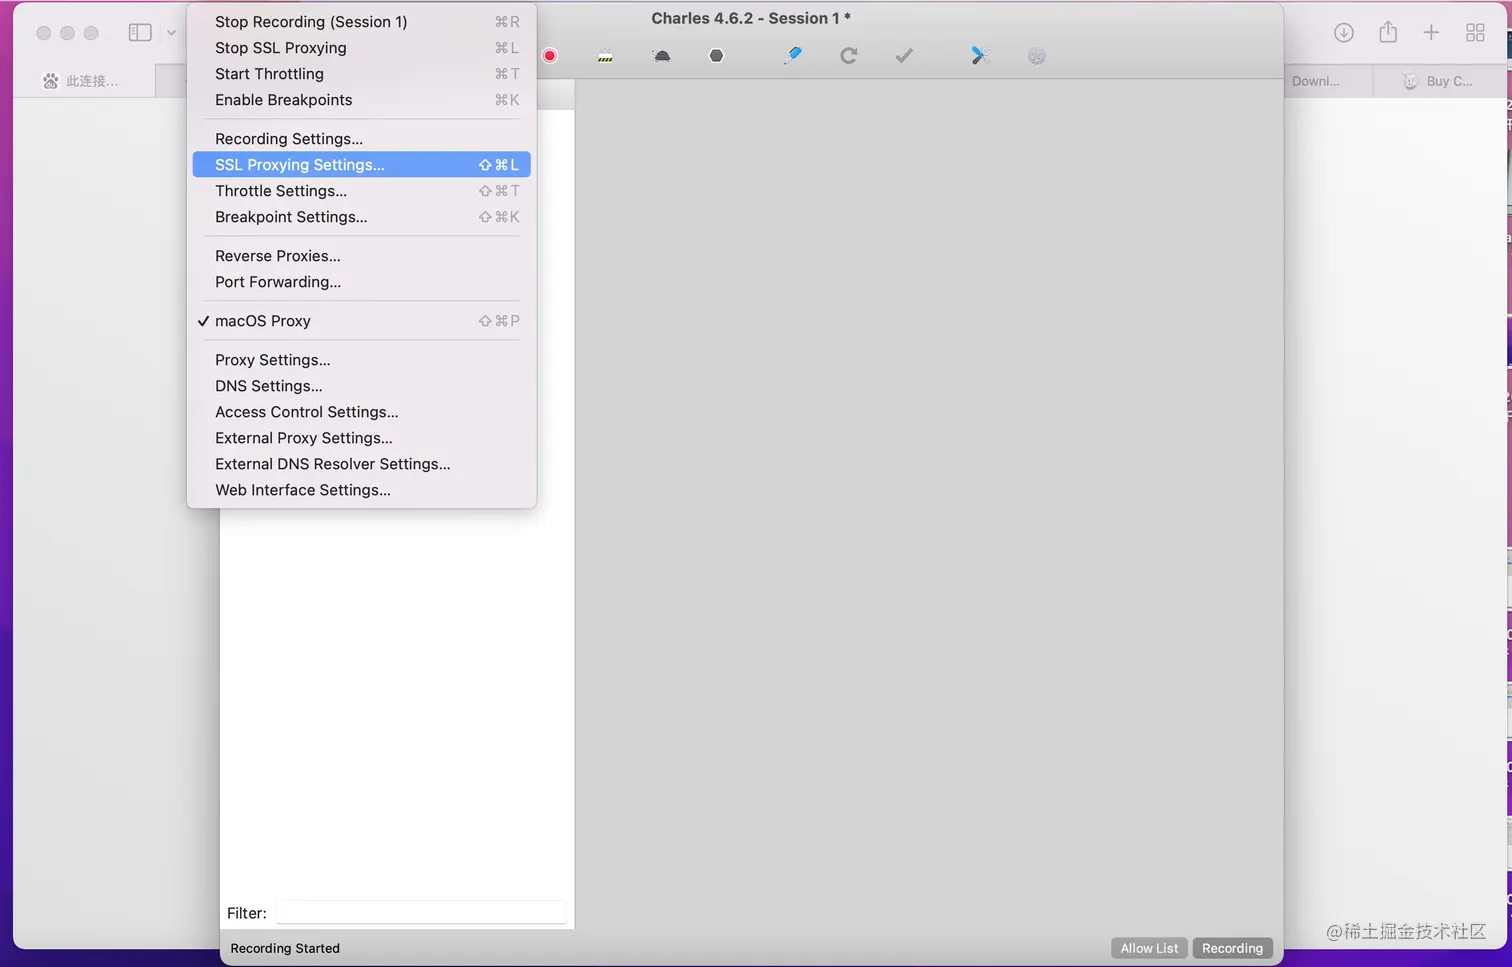Viewport: 1512px width, 967px height.
Task: Open Port Forwarding...
Action: (361, 281)
